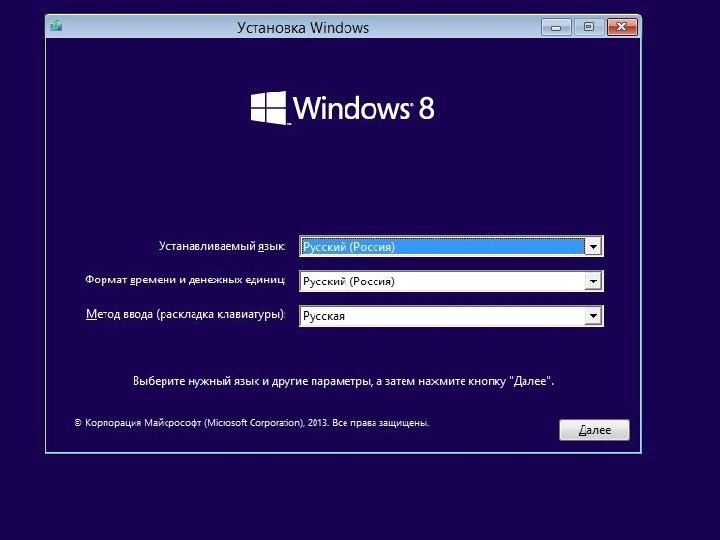Click Формат времени и денежных единиц label
This screenshot has height=540, width=720.
click(185, 280)
